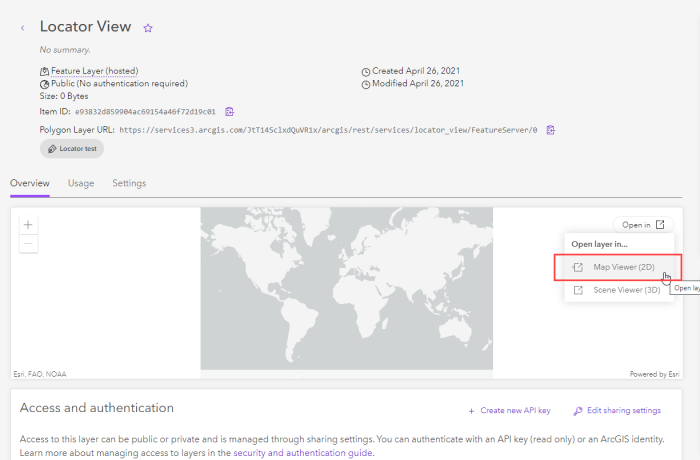Select the Overview tab
Image resolution: width=700 pixels, height=460 pixels.
click(x=29, y=183)
